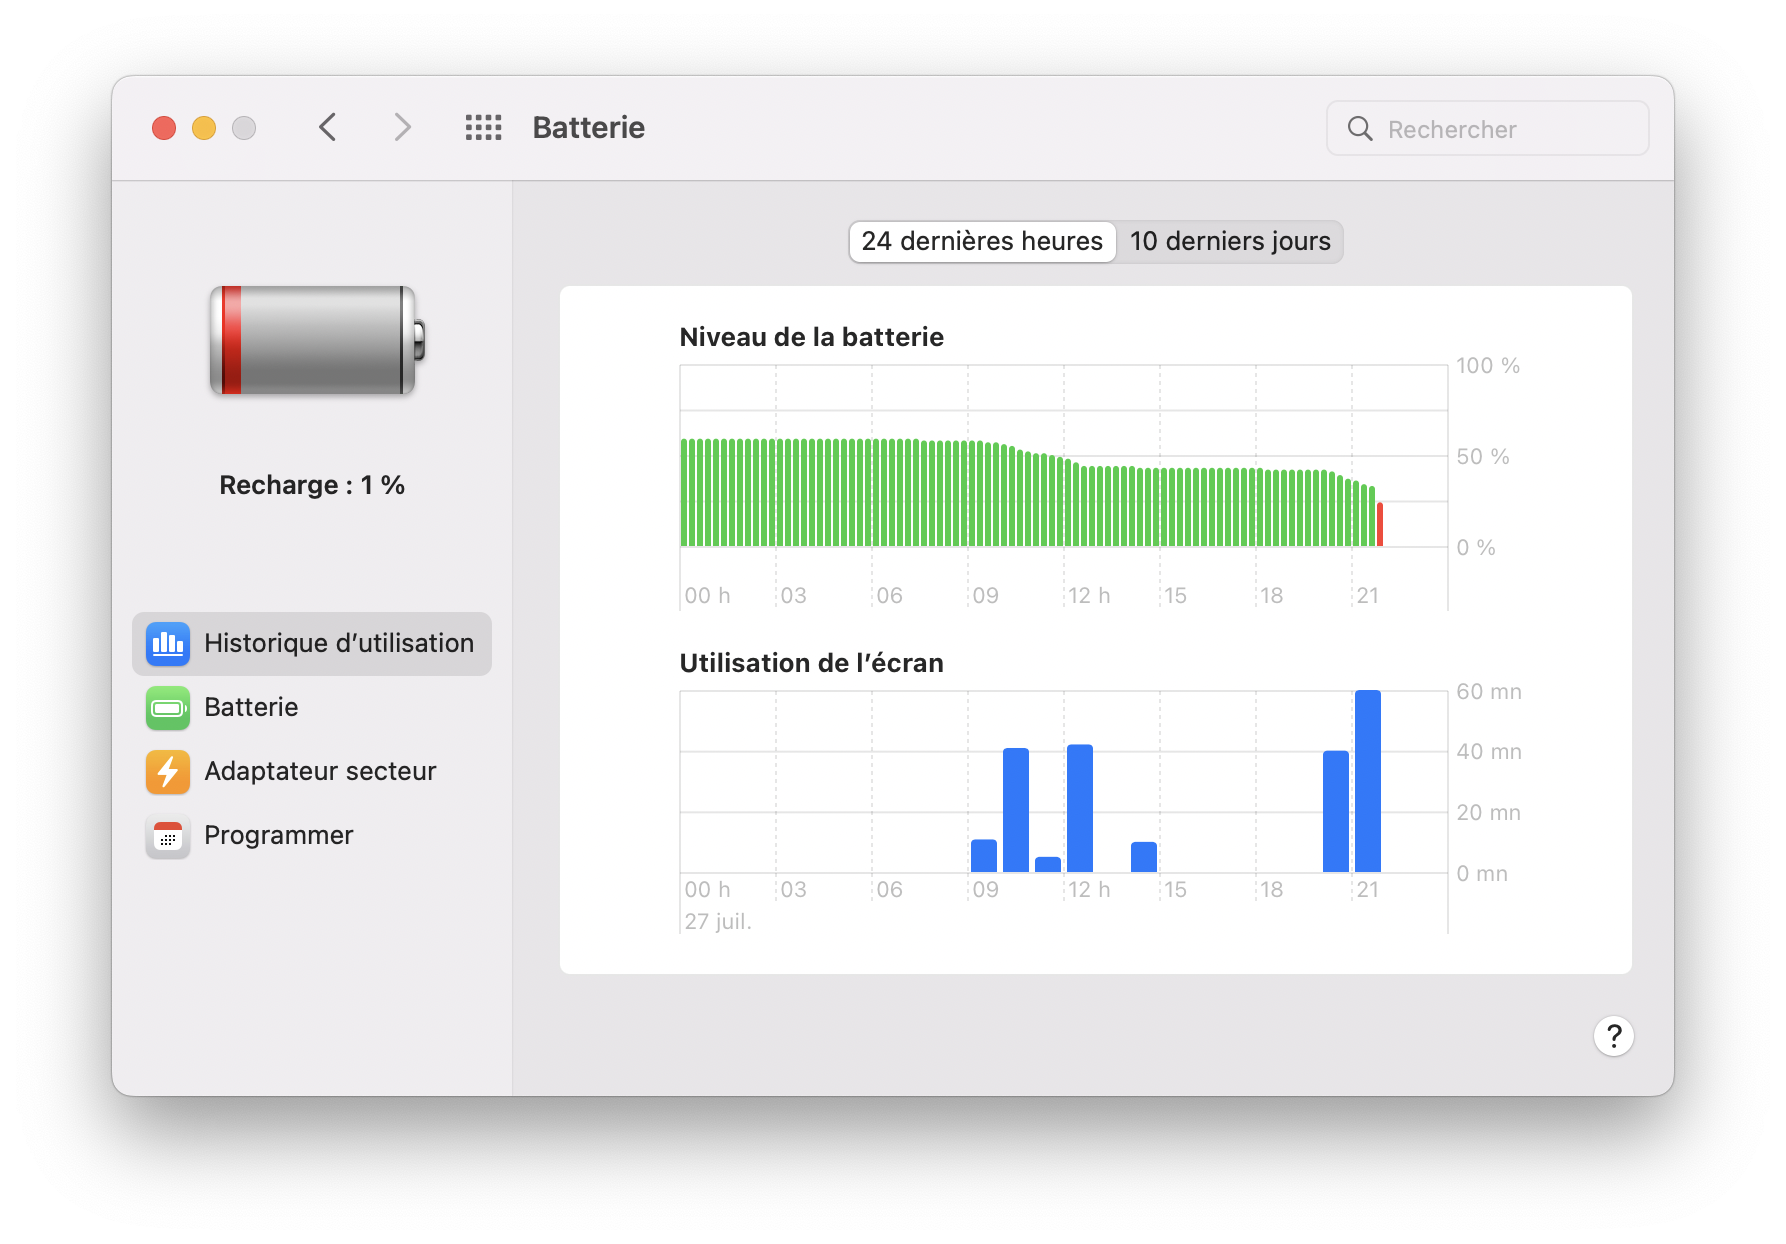Screen dimensions: 1786x1244
Task: Click the show-all preferences grid icon
Action: tap(483, 128)
